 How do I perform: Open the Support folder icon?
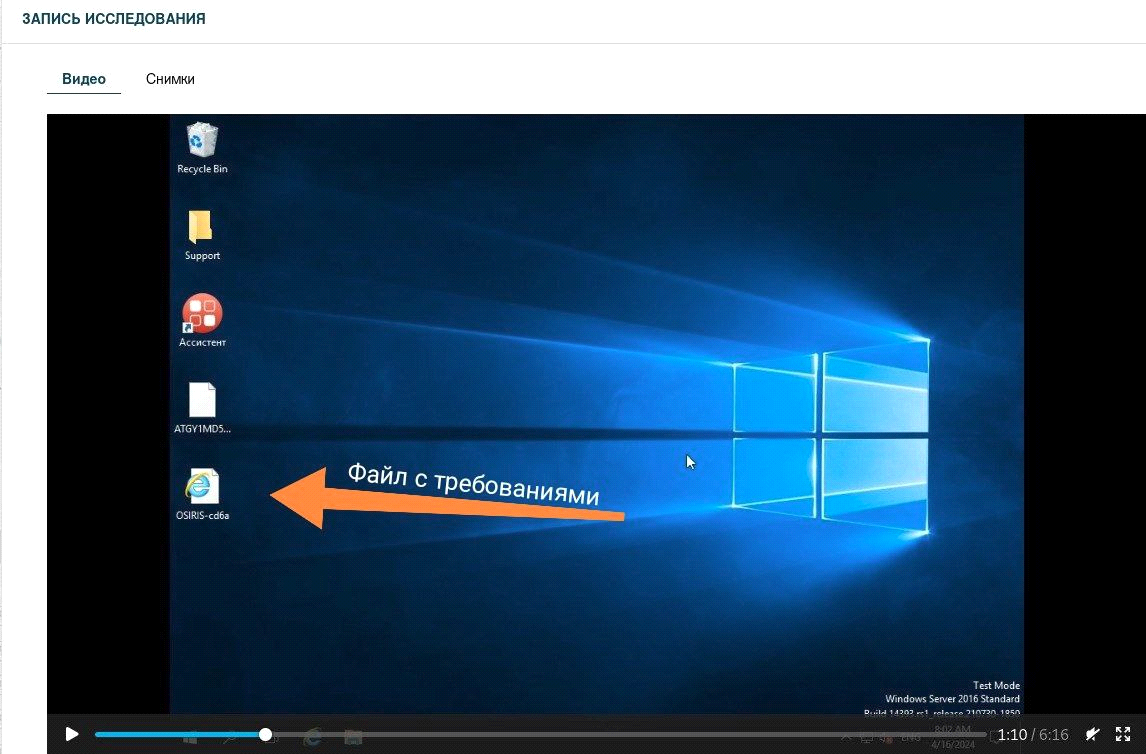[x=202, y=229]
